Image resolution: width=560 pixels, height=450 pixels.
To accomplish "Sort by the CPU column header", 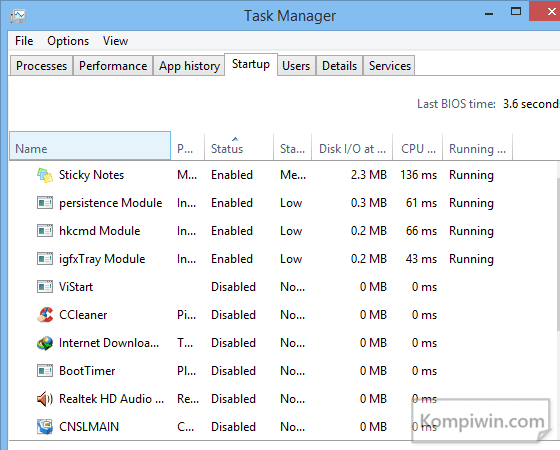I will [418, 146].
